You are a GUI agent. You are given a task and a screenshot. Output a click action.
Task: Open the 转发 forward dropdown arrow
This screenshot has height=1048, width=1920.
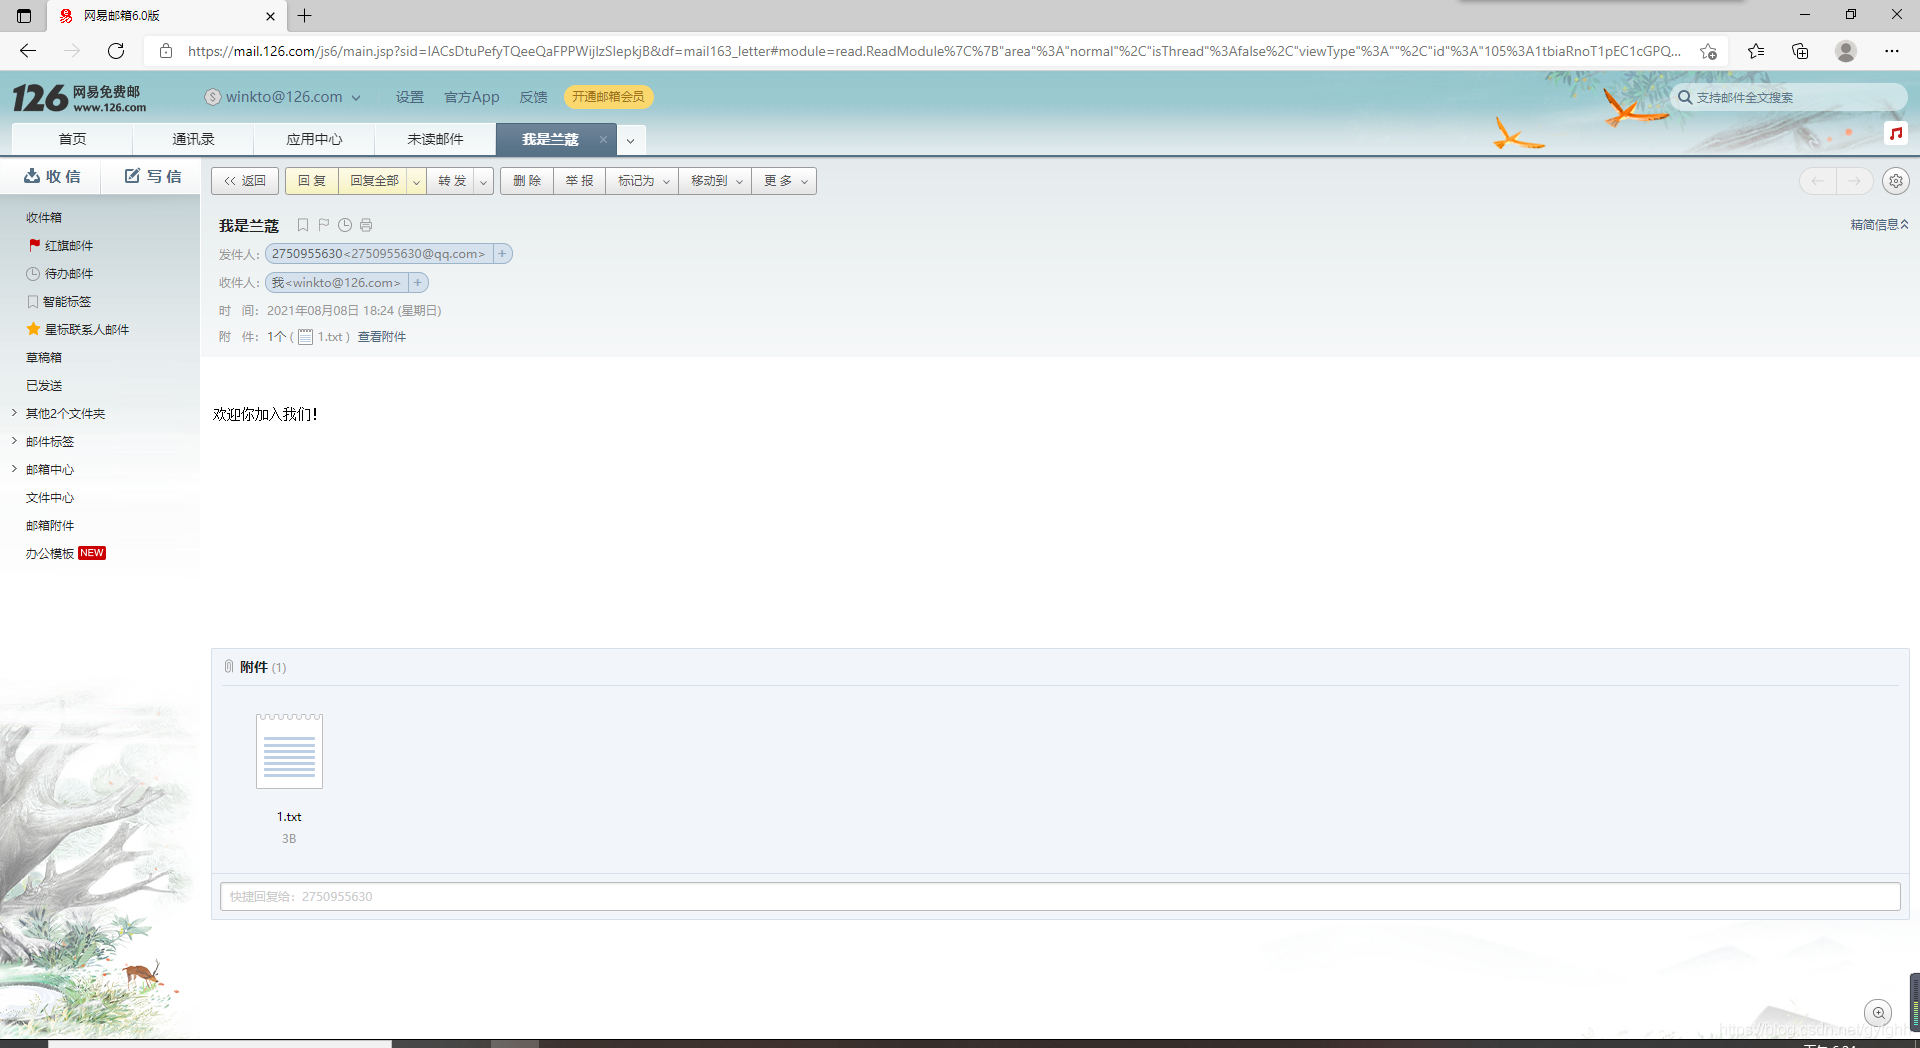pos(483,181)
